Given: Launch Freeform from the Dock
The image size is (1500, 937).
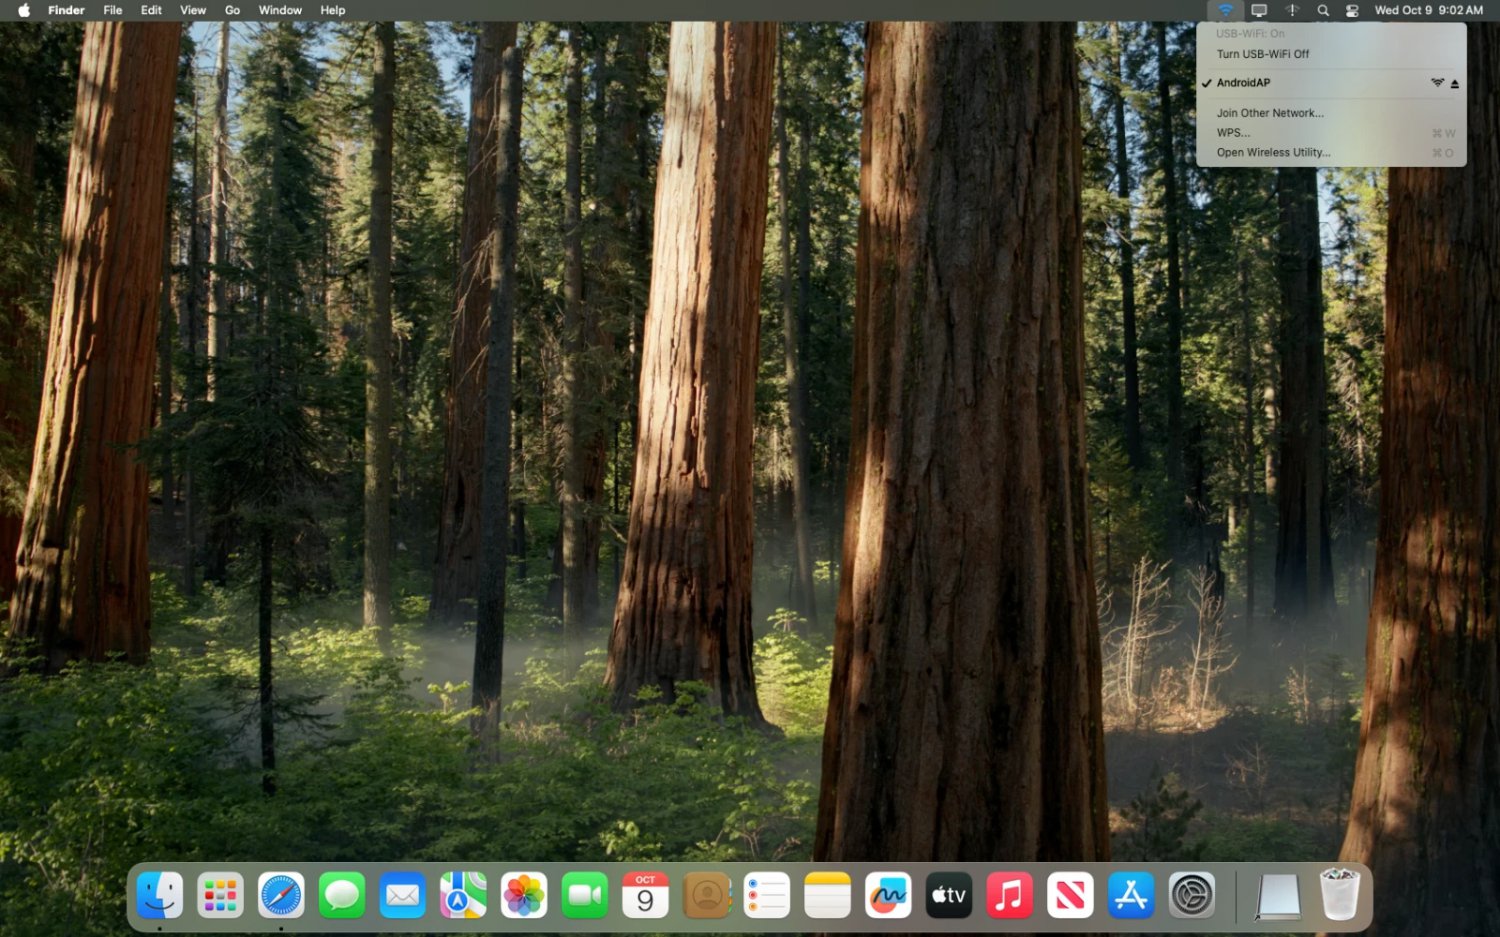Looking at the screenshot, I should 888,894.
